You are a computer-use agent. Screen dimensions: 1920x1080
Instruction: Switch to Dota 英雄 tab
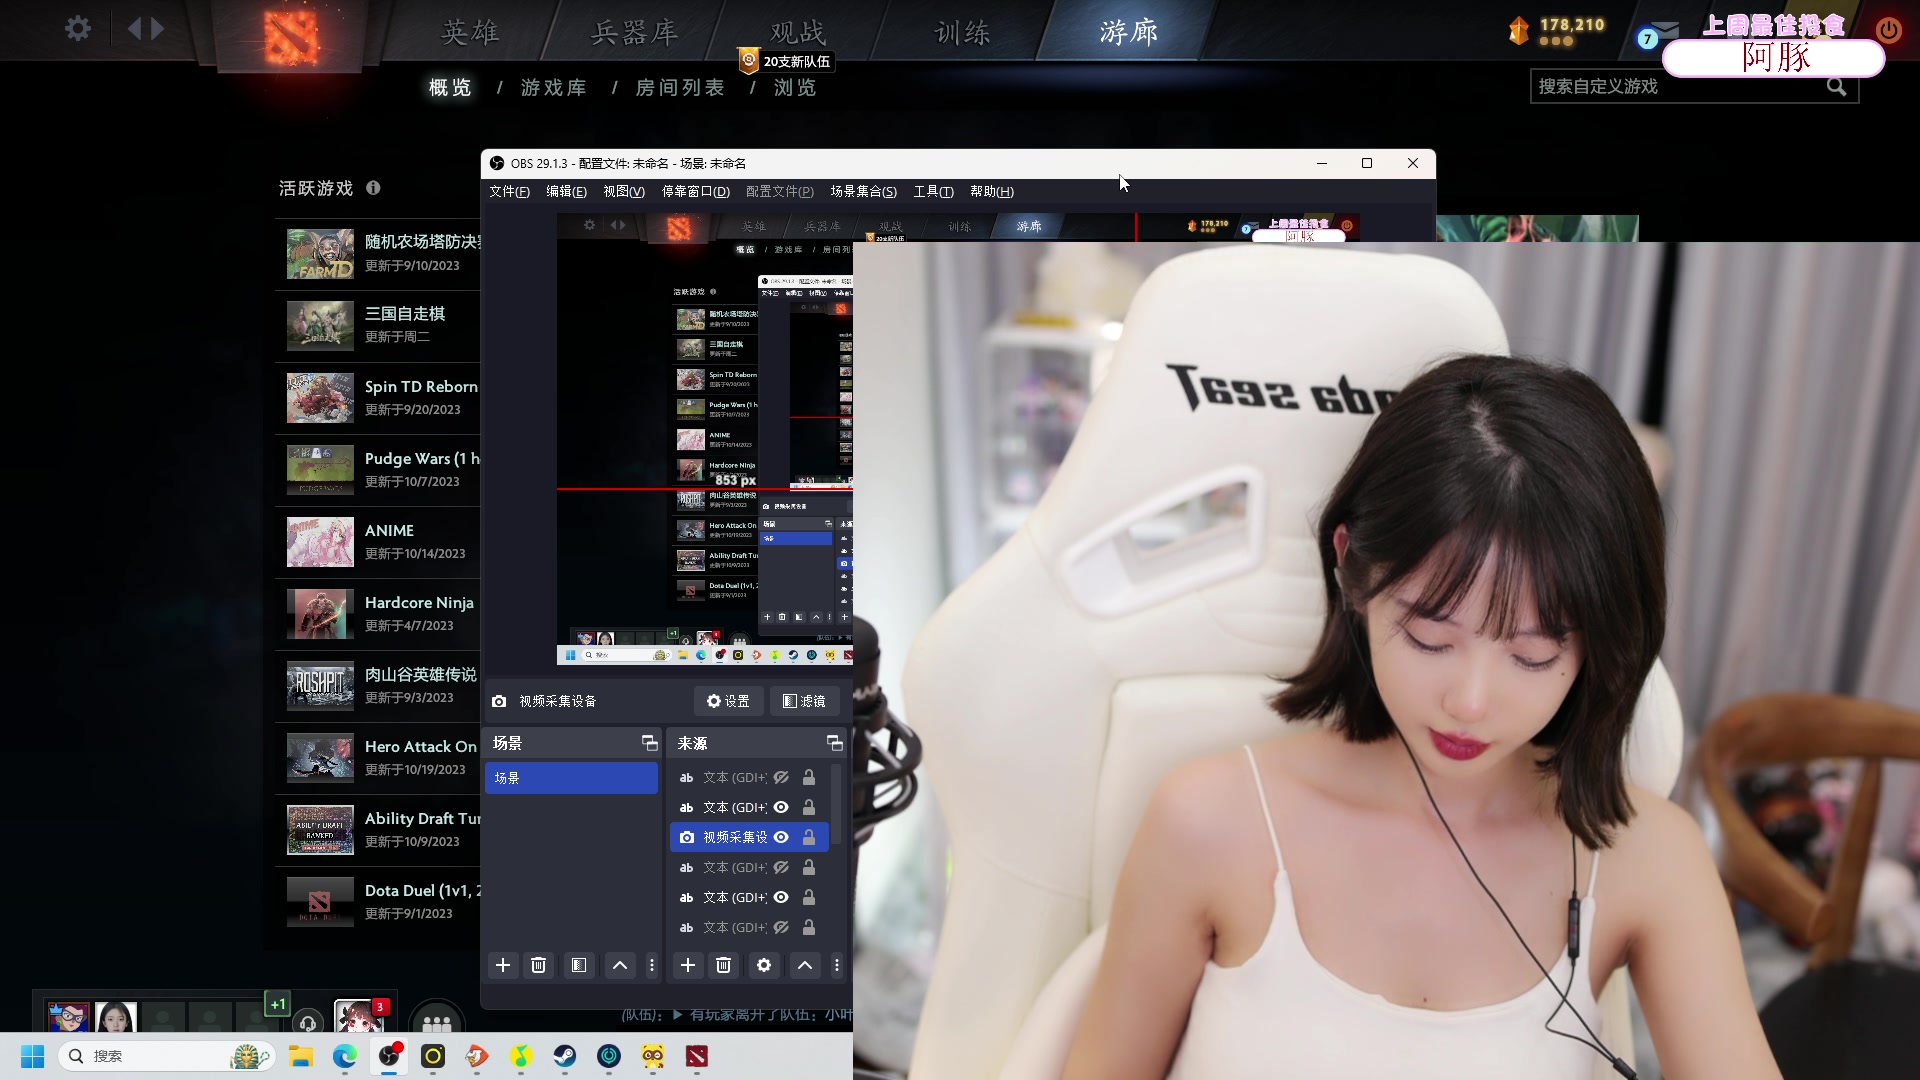coord(470,32)
